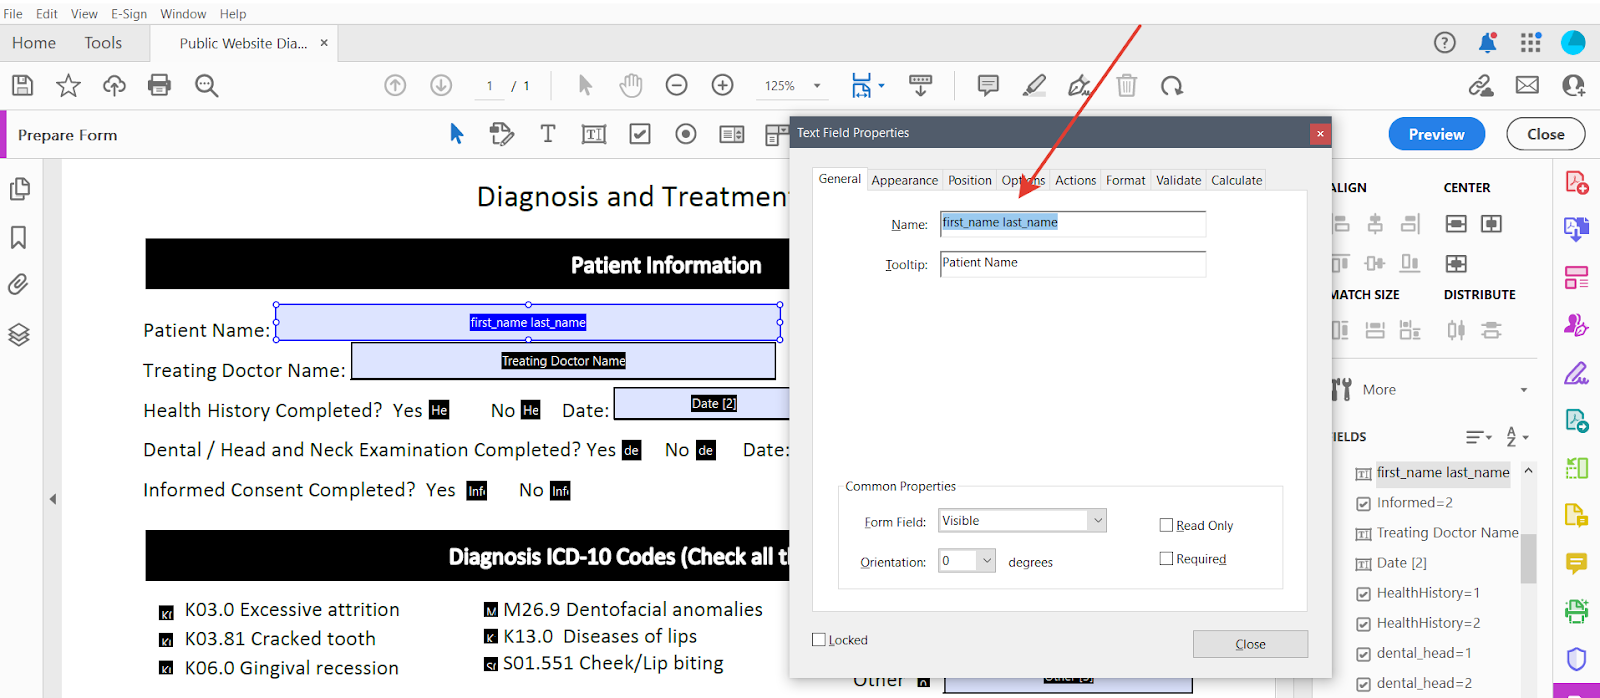Click Close button in properties dialog

click(1250, 644)
